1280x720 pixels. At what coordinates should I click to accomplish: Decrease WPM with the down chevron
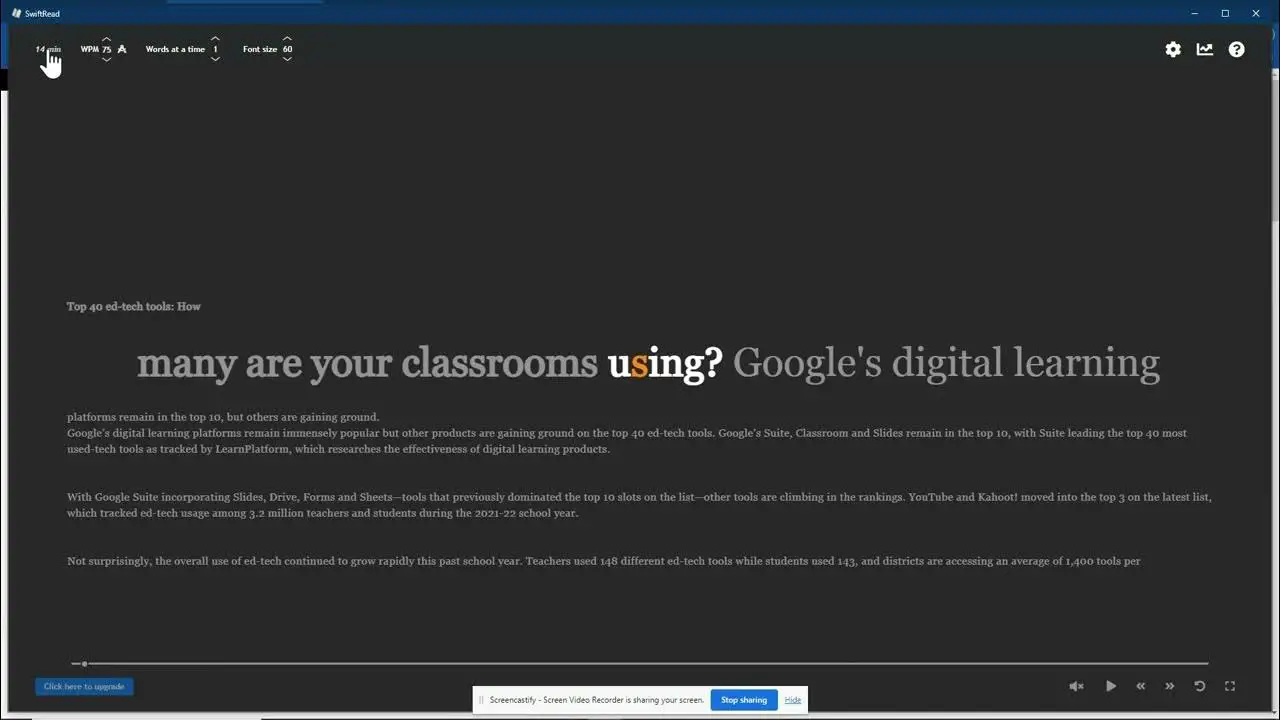pos(106,60)
